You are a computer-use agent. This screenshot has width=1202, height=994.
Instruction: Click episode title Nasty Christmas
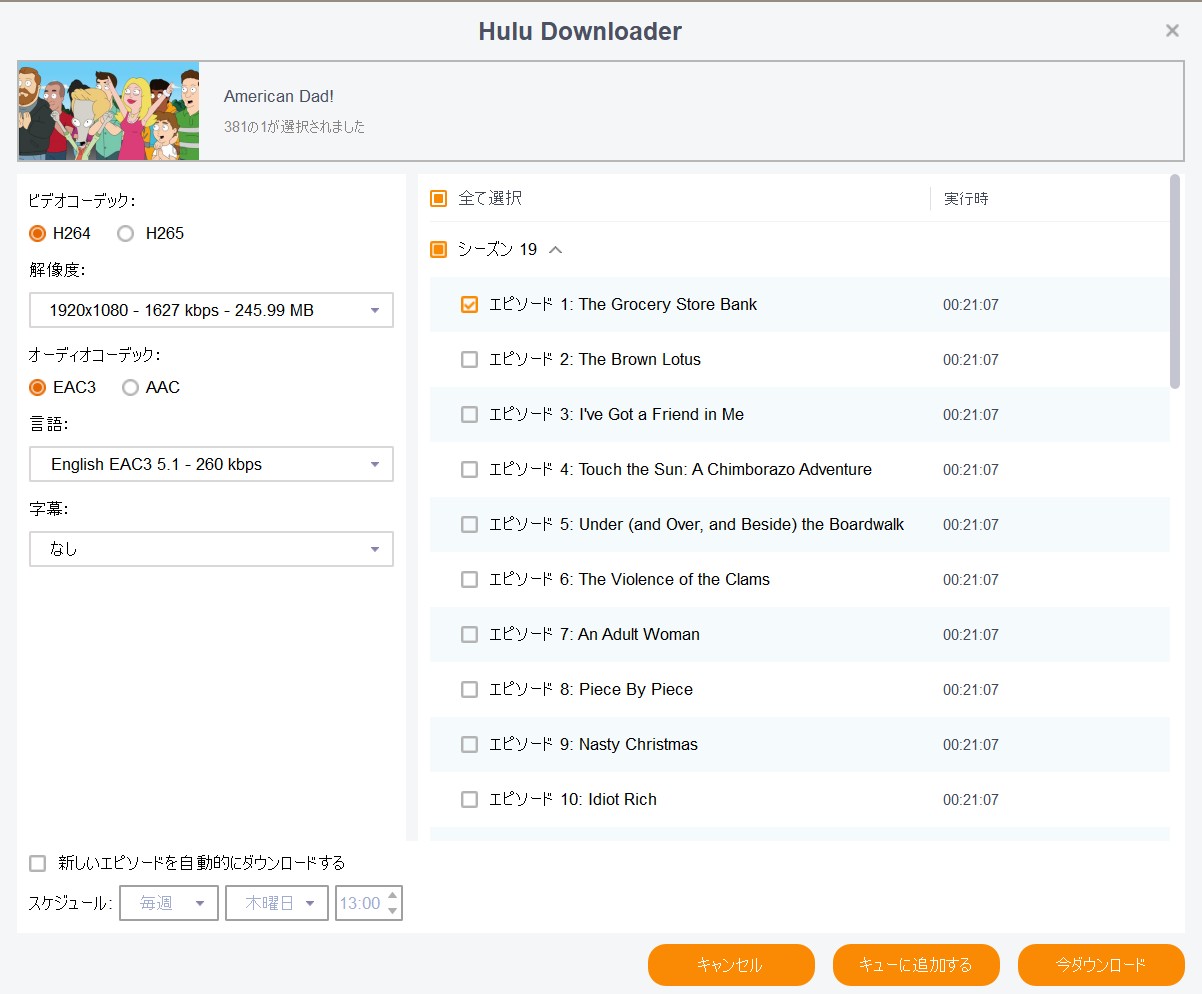pos(638,744)
